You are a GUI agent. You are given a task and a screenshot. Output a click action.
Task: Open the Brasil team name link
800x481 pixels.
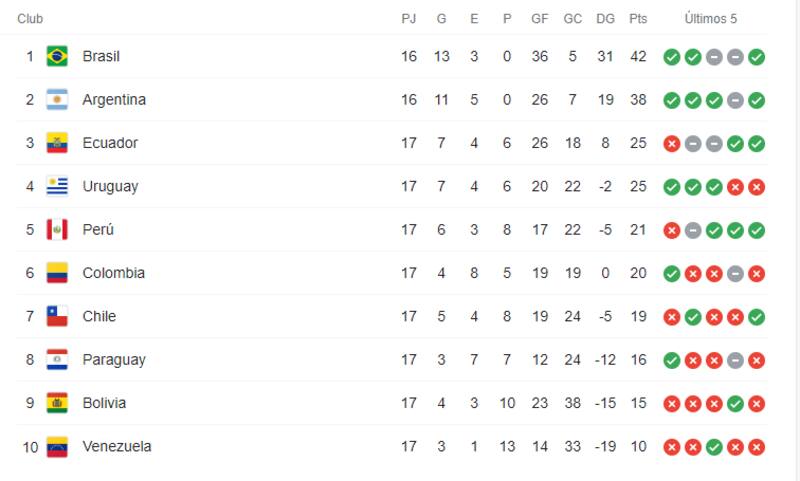(101, 56)
